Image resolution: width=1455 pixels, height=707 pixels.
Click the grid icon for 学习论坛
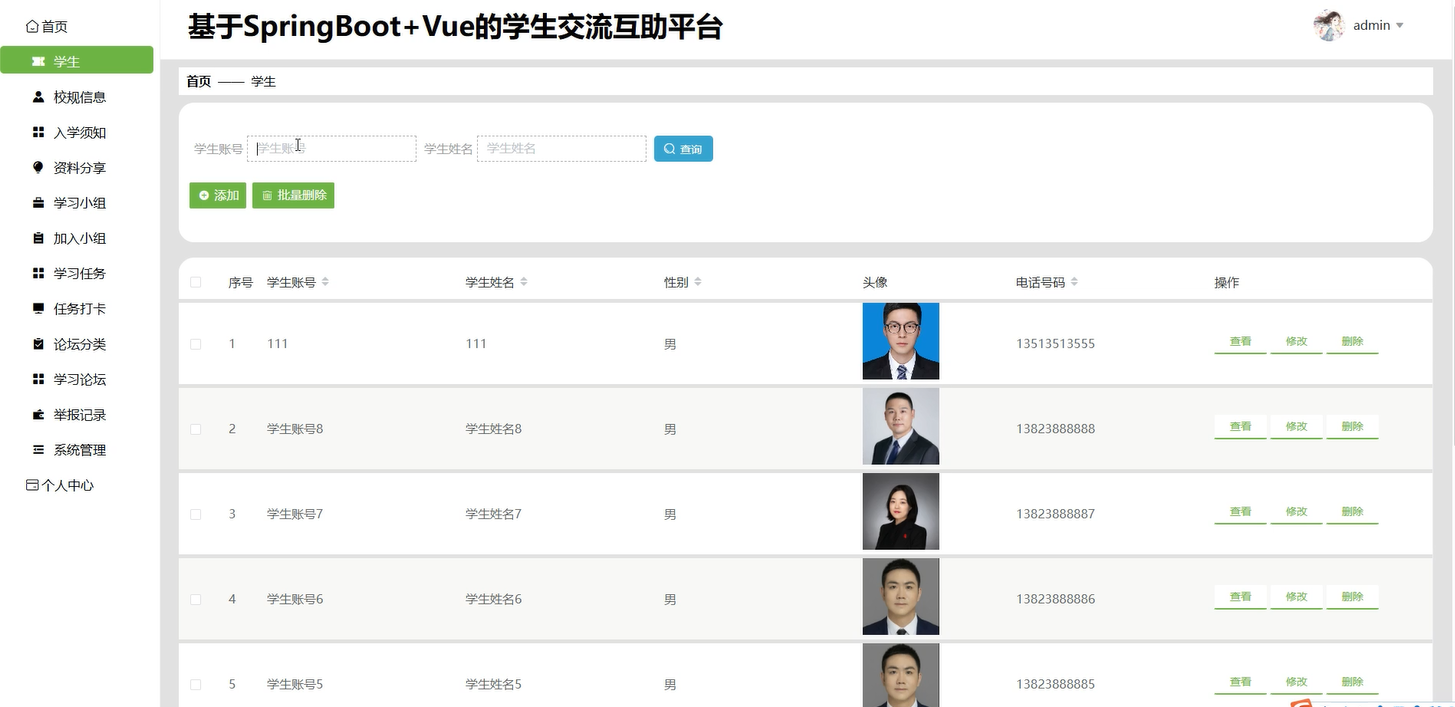point(38,379)
